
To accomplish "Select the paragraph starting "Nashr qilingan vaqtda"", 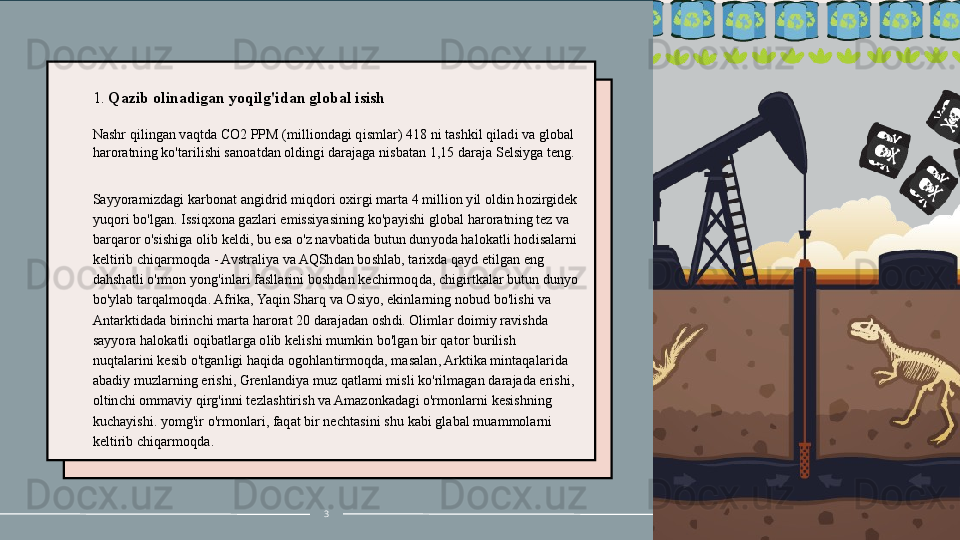I will [x=332, y=143].
